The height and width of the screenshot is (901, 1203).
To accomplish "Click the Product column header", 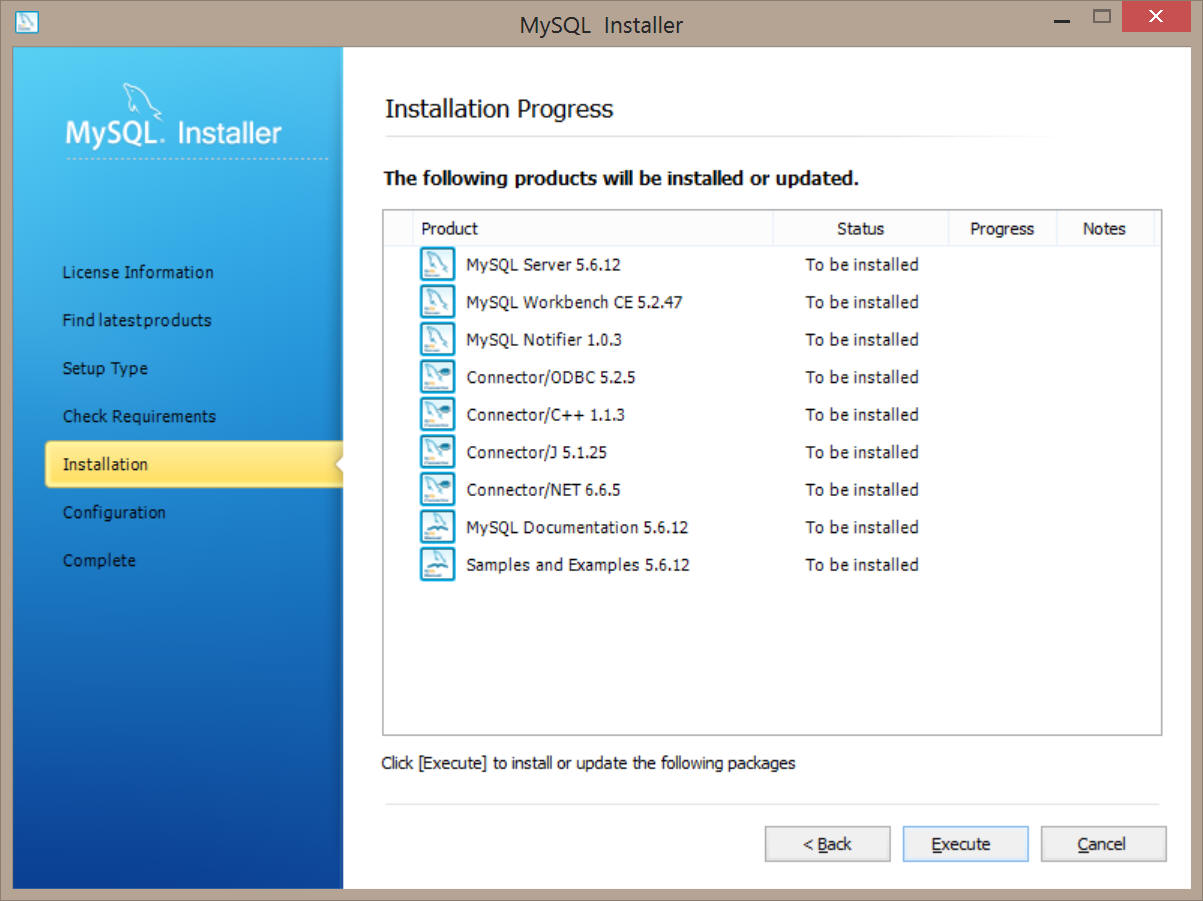I will pyautogui.click(x=593, y=229).
